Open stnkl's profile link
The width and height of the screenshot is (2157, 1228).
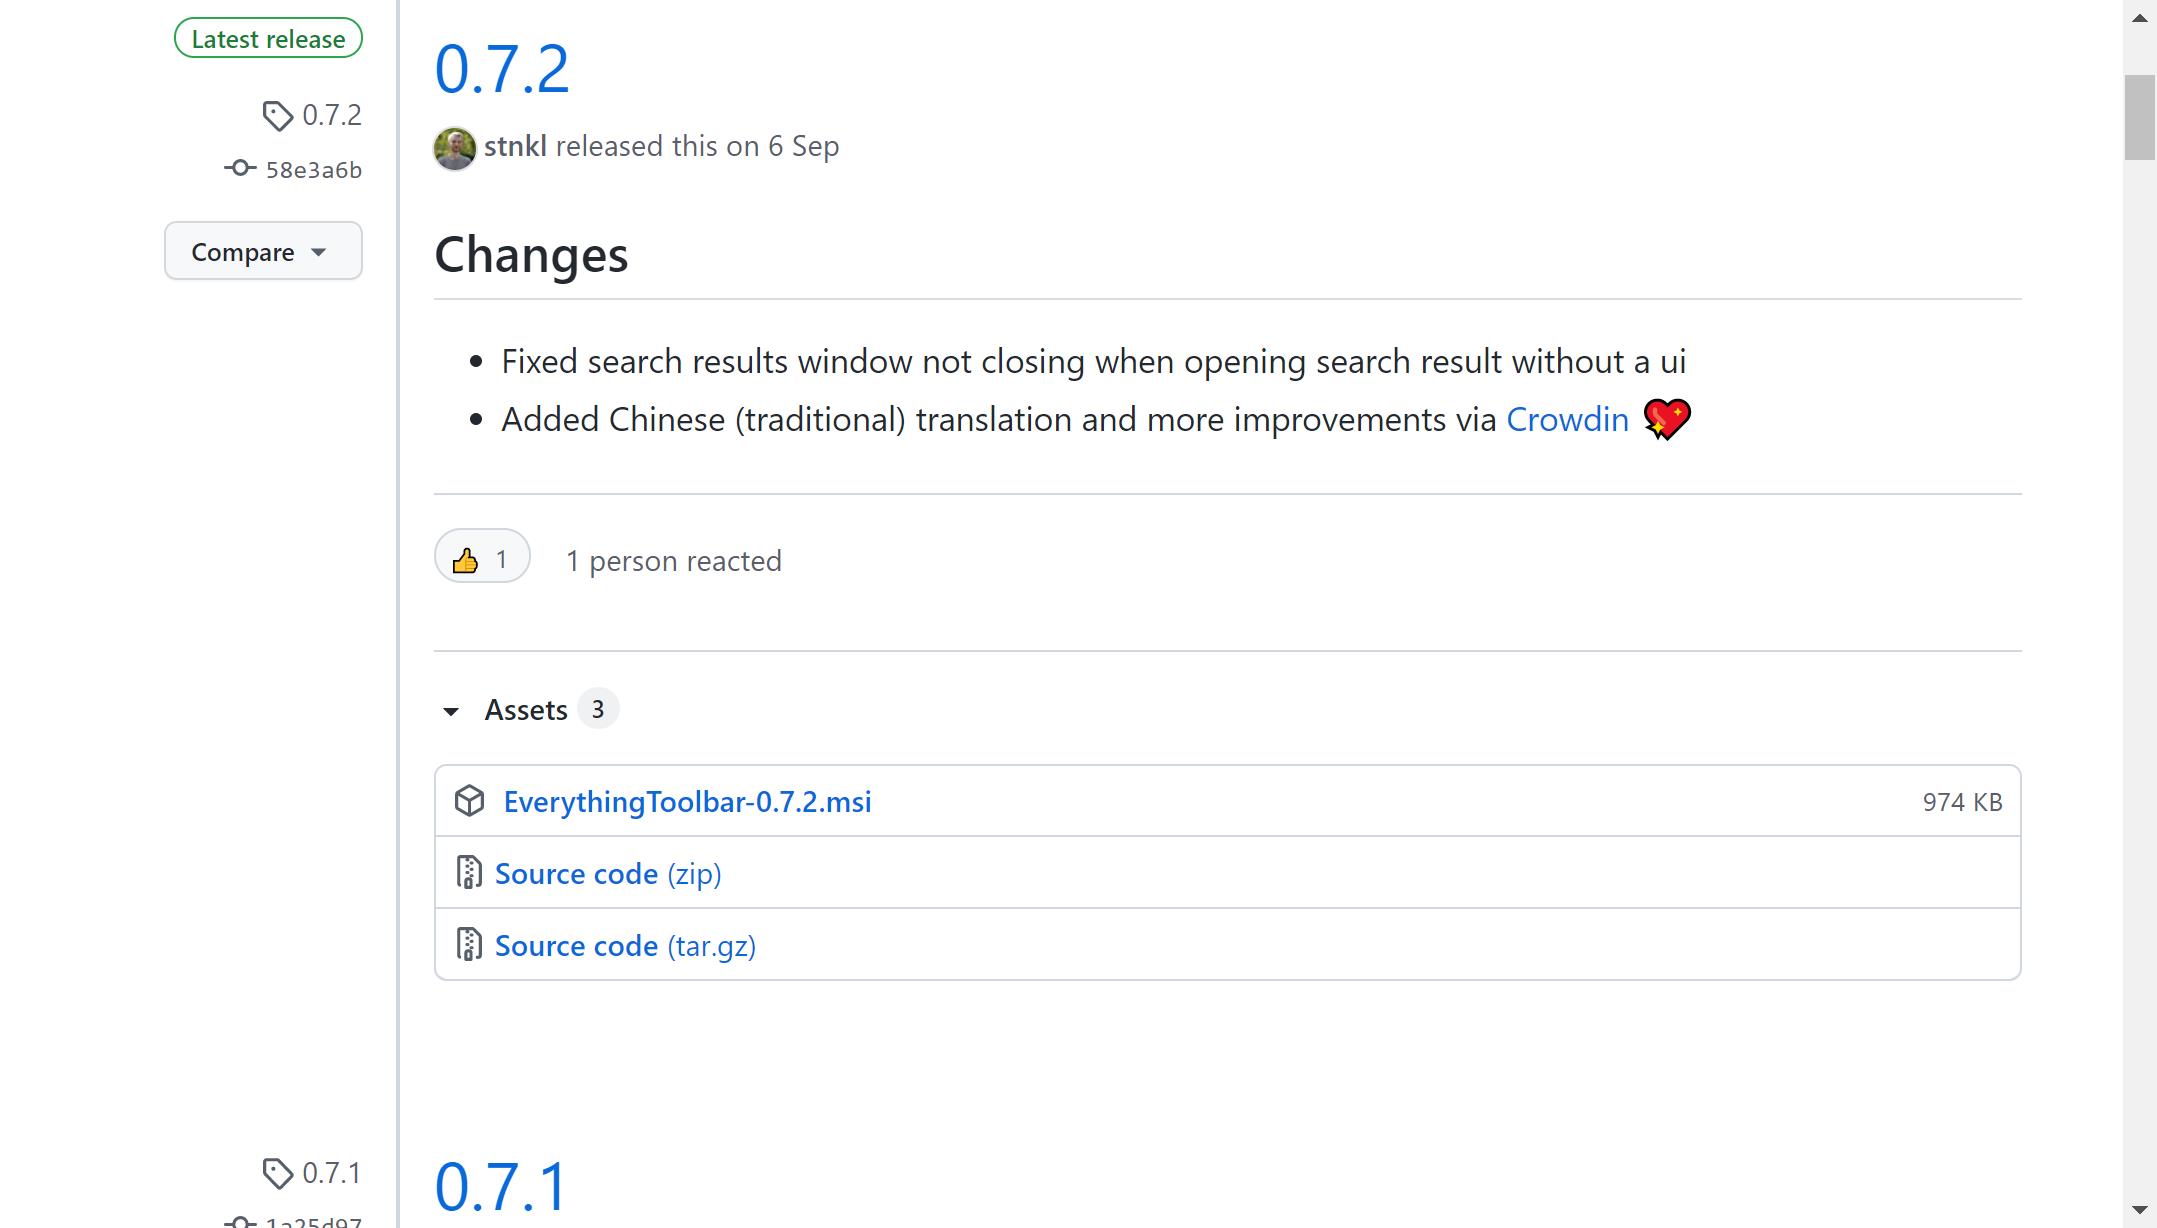pyautogui.click(x=515, y=146)
